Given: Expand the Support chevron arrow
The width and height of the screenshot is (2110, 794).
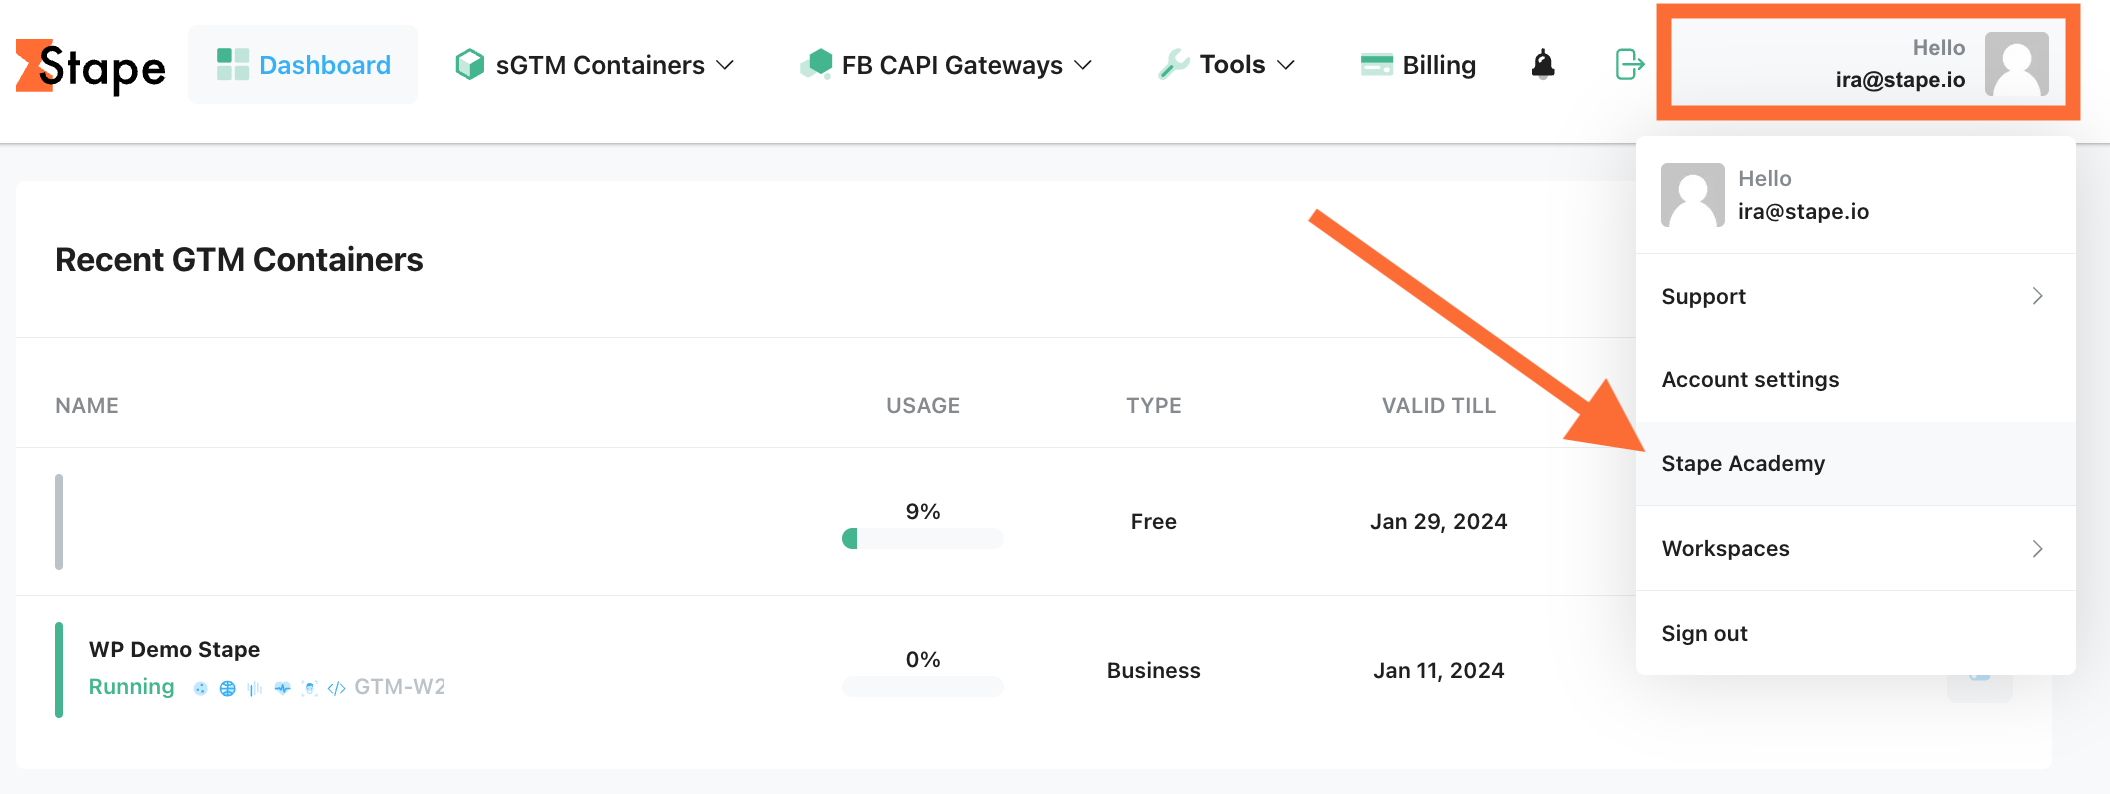Looking at the screenshot, I should pos(2037,296).
